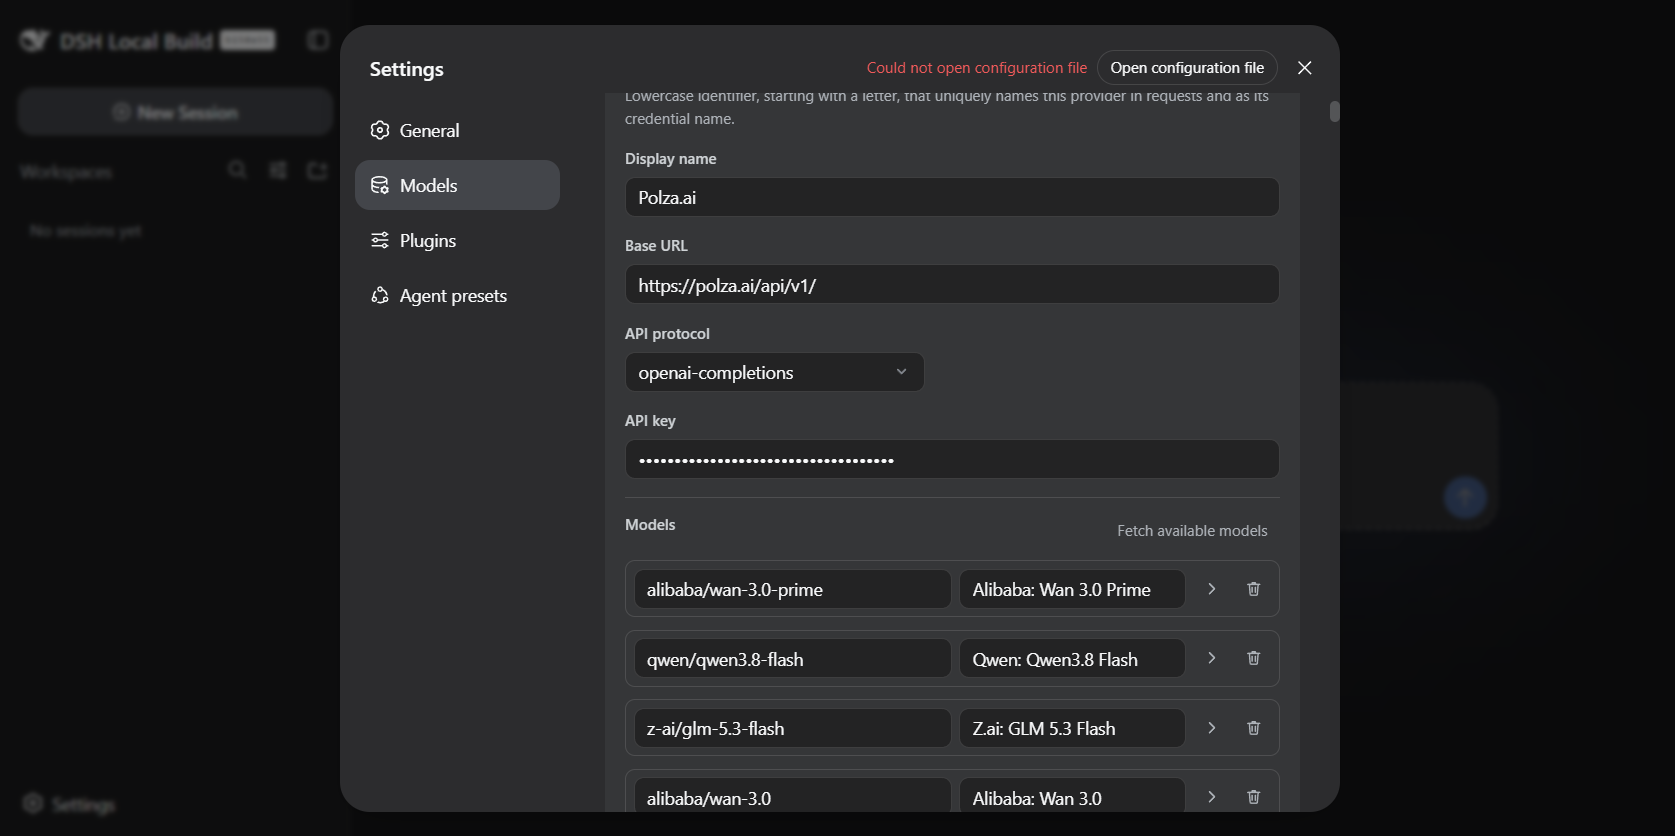Edit the model name field Qwen: Qwen3.8 Flash
Screen dimensions: 1675x836
click(x=1072, y=659)
